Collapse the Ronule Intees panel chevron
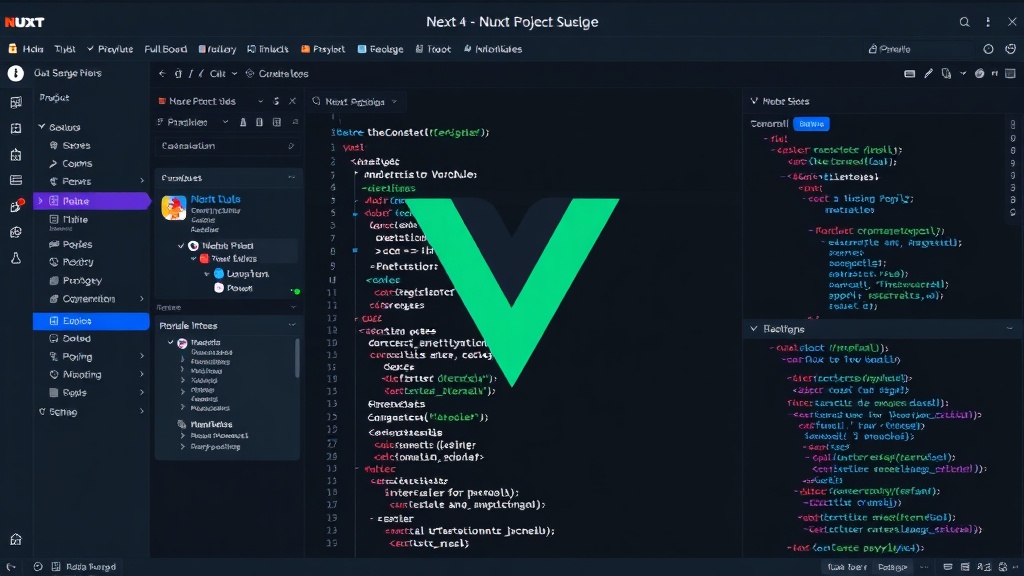 (292, 325)
